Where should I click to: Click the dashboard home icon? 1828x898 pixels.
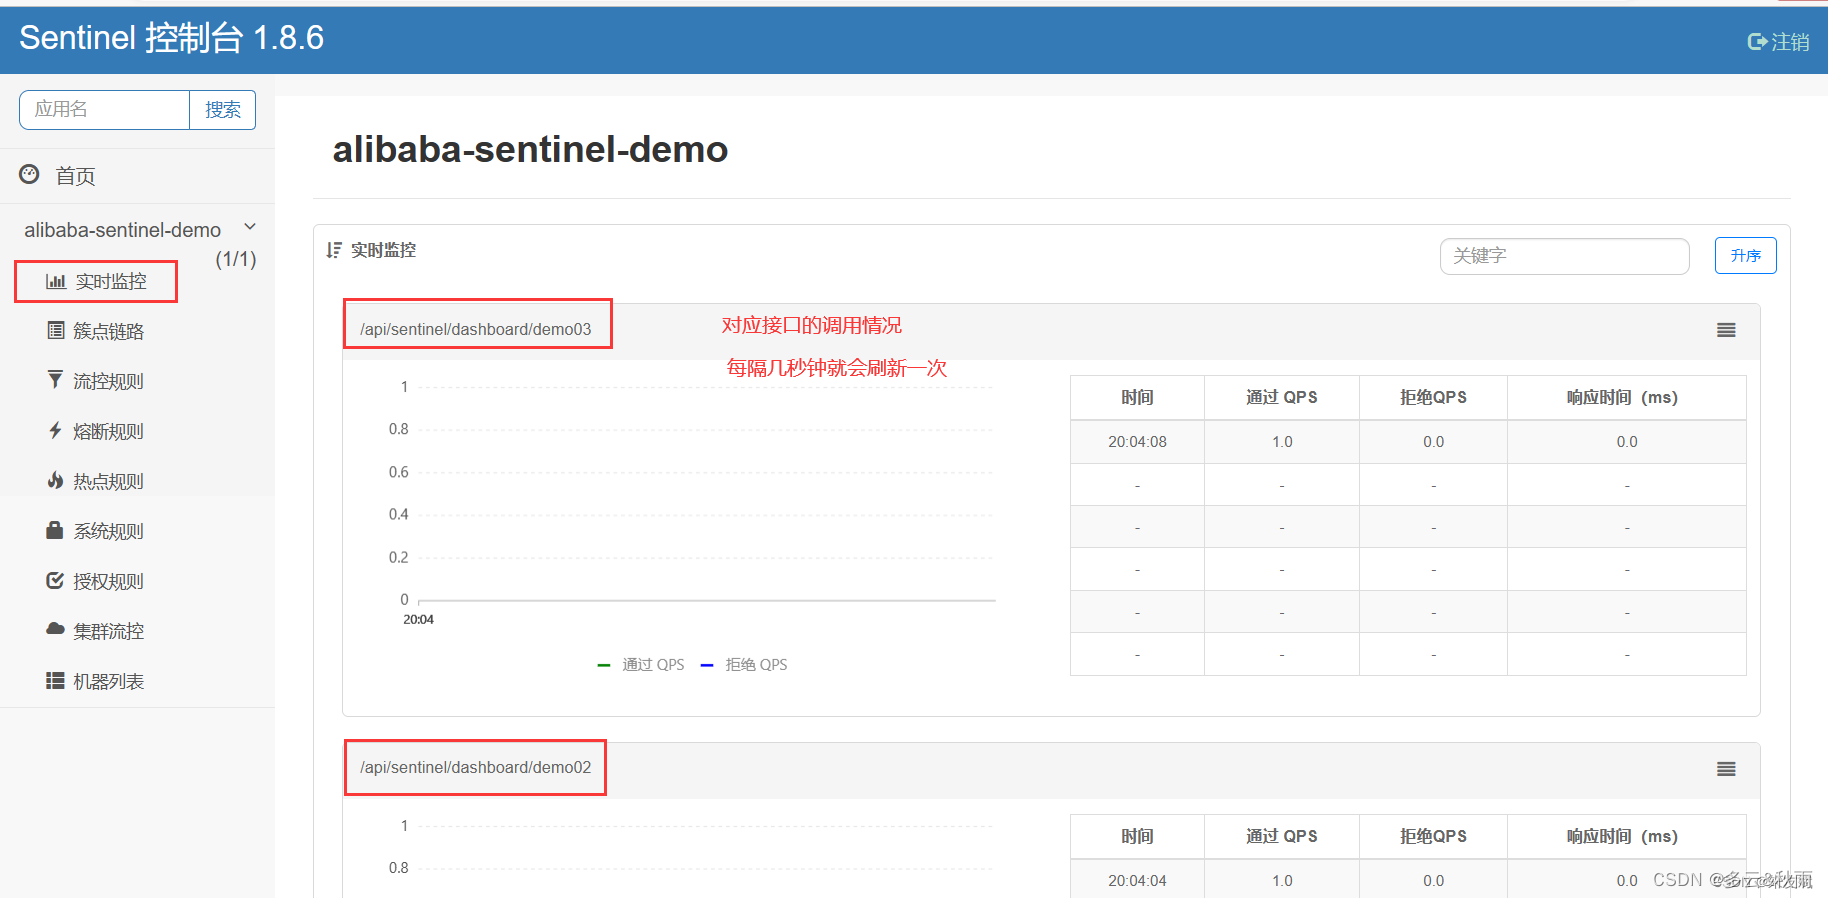click(29, 175)
